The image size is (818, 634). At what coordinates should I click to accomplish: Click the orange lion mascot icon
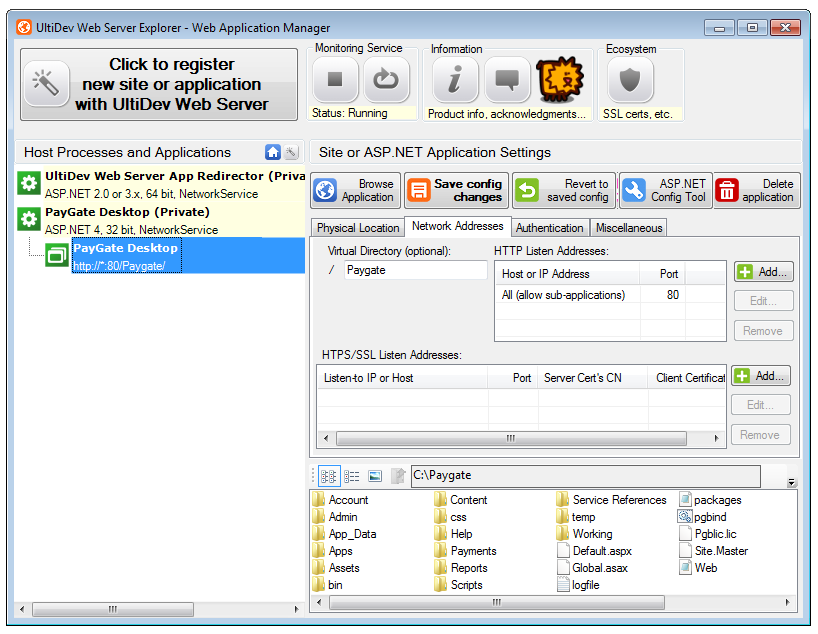(560, 79)
